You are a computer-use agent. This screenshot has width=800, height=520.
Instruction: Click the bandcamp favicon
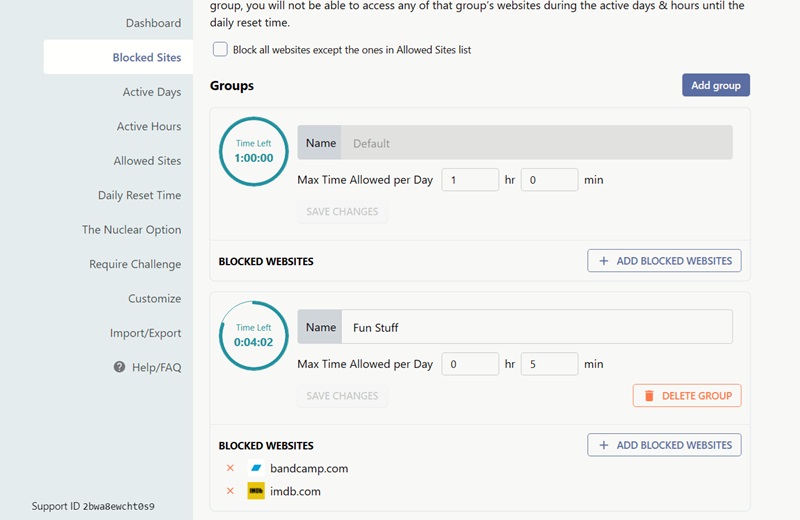[256, 468]
